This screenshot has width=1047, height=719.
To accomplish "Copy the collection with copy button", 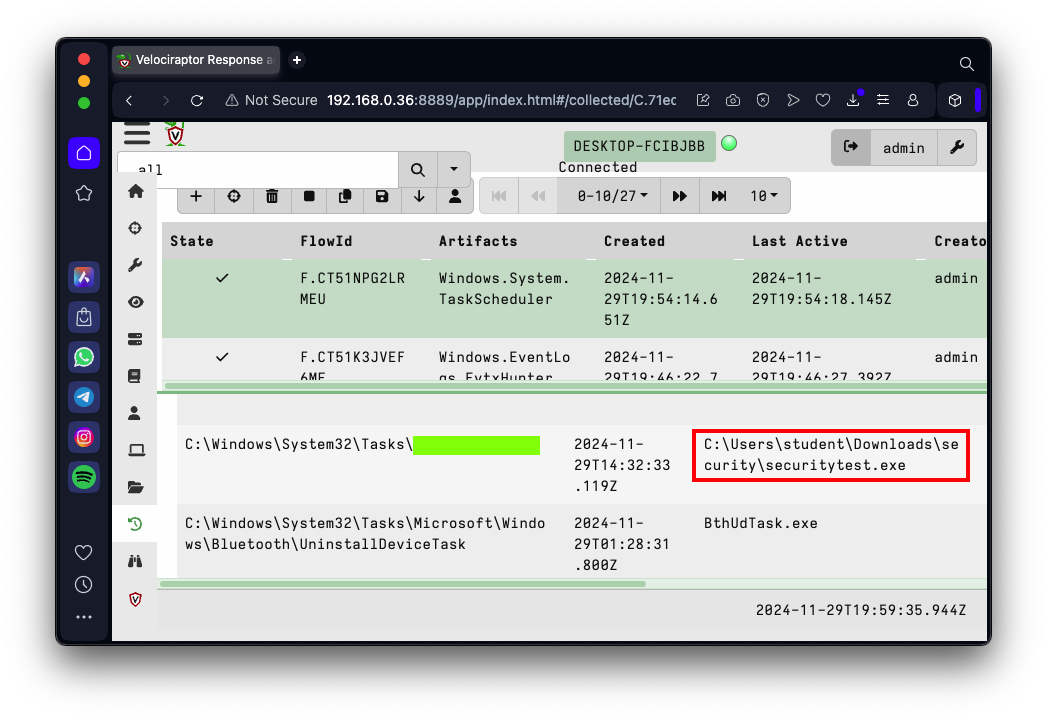I will 345,196.
